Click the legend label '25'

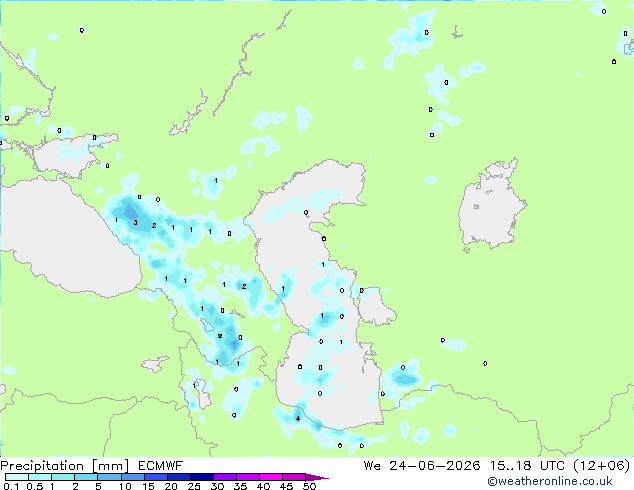(194, 486)
